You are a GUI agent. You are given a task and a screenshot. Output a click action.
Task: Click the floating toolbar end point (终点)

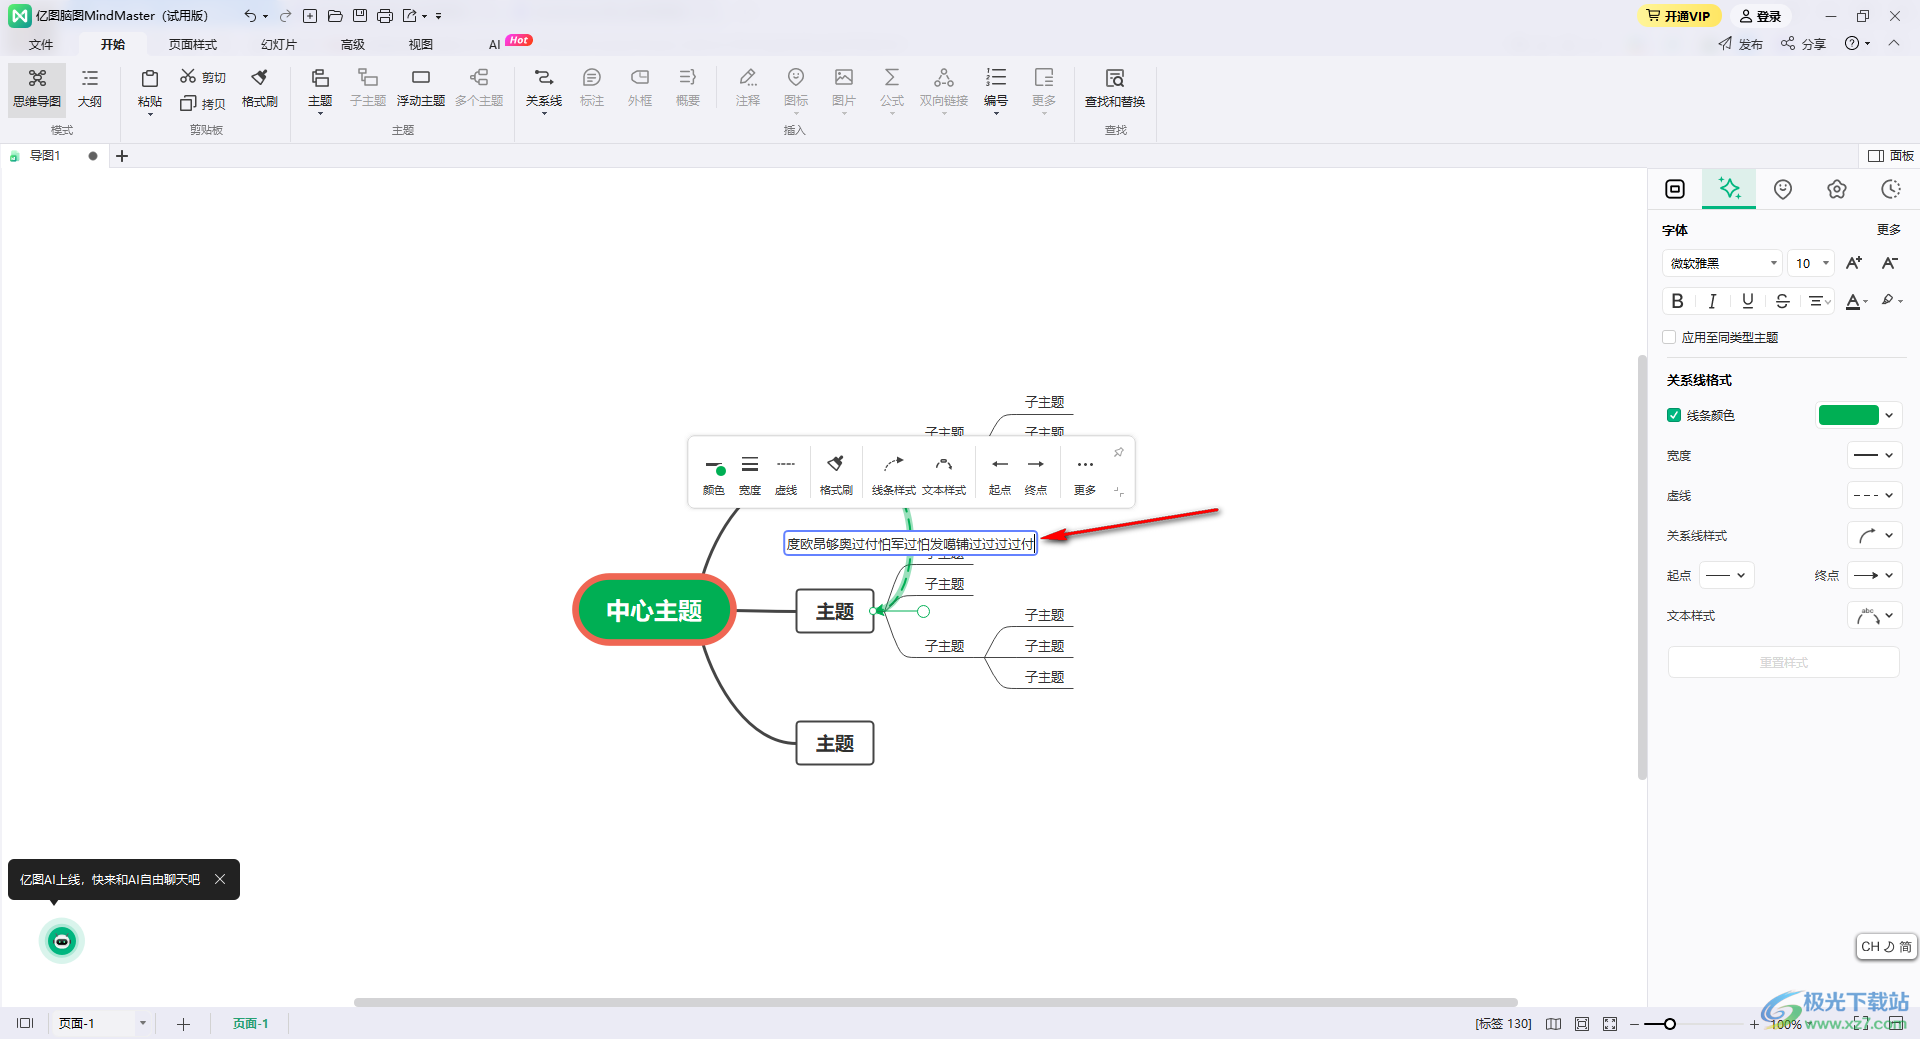point(1036,474)
